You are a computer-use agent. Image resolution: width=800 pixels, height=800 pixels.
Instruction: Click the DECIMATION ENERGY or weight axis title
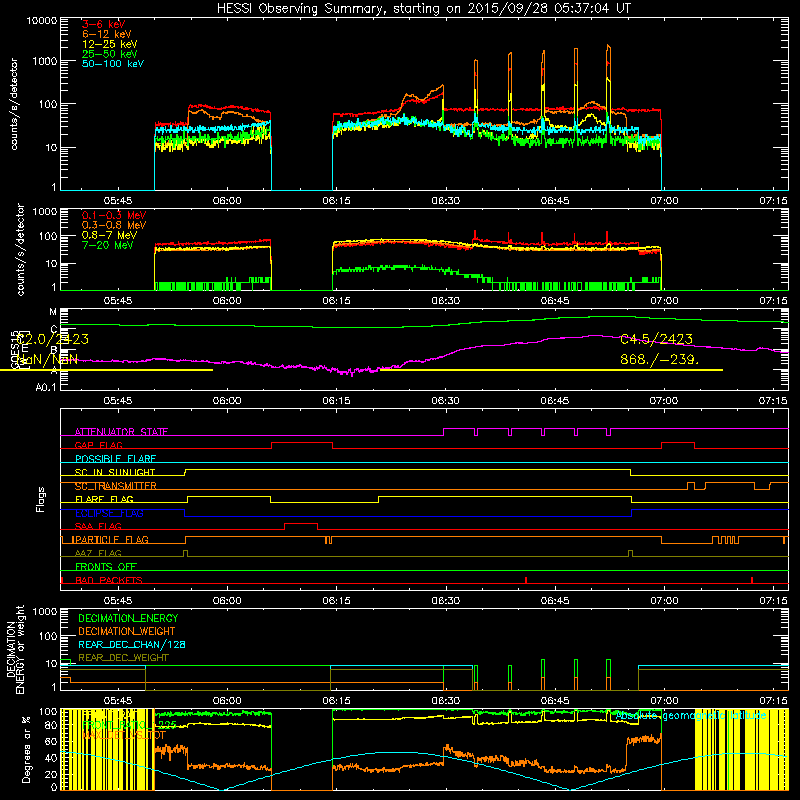click(15, 649)
